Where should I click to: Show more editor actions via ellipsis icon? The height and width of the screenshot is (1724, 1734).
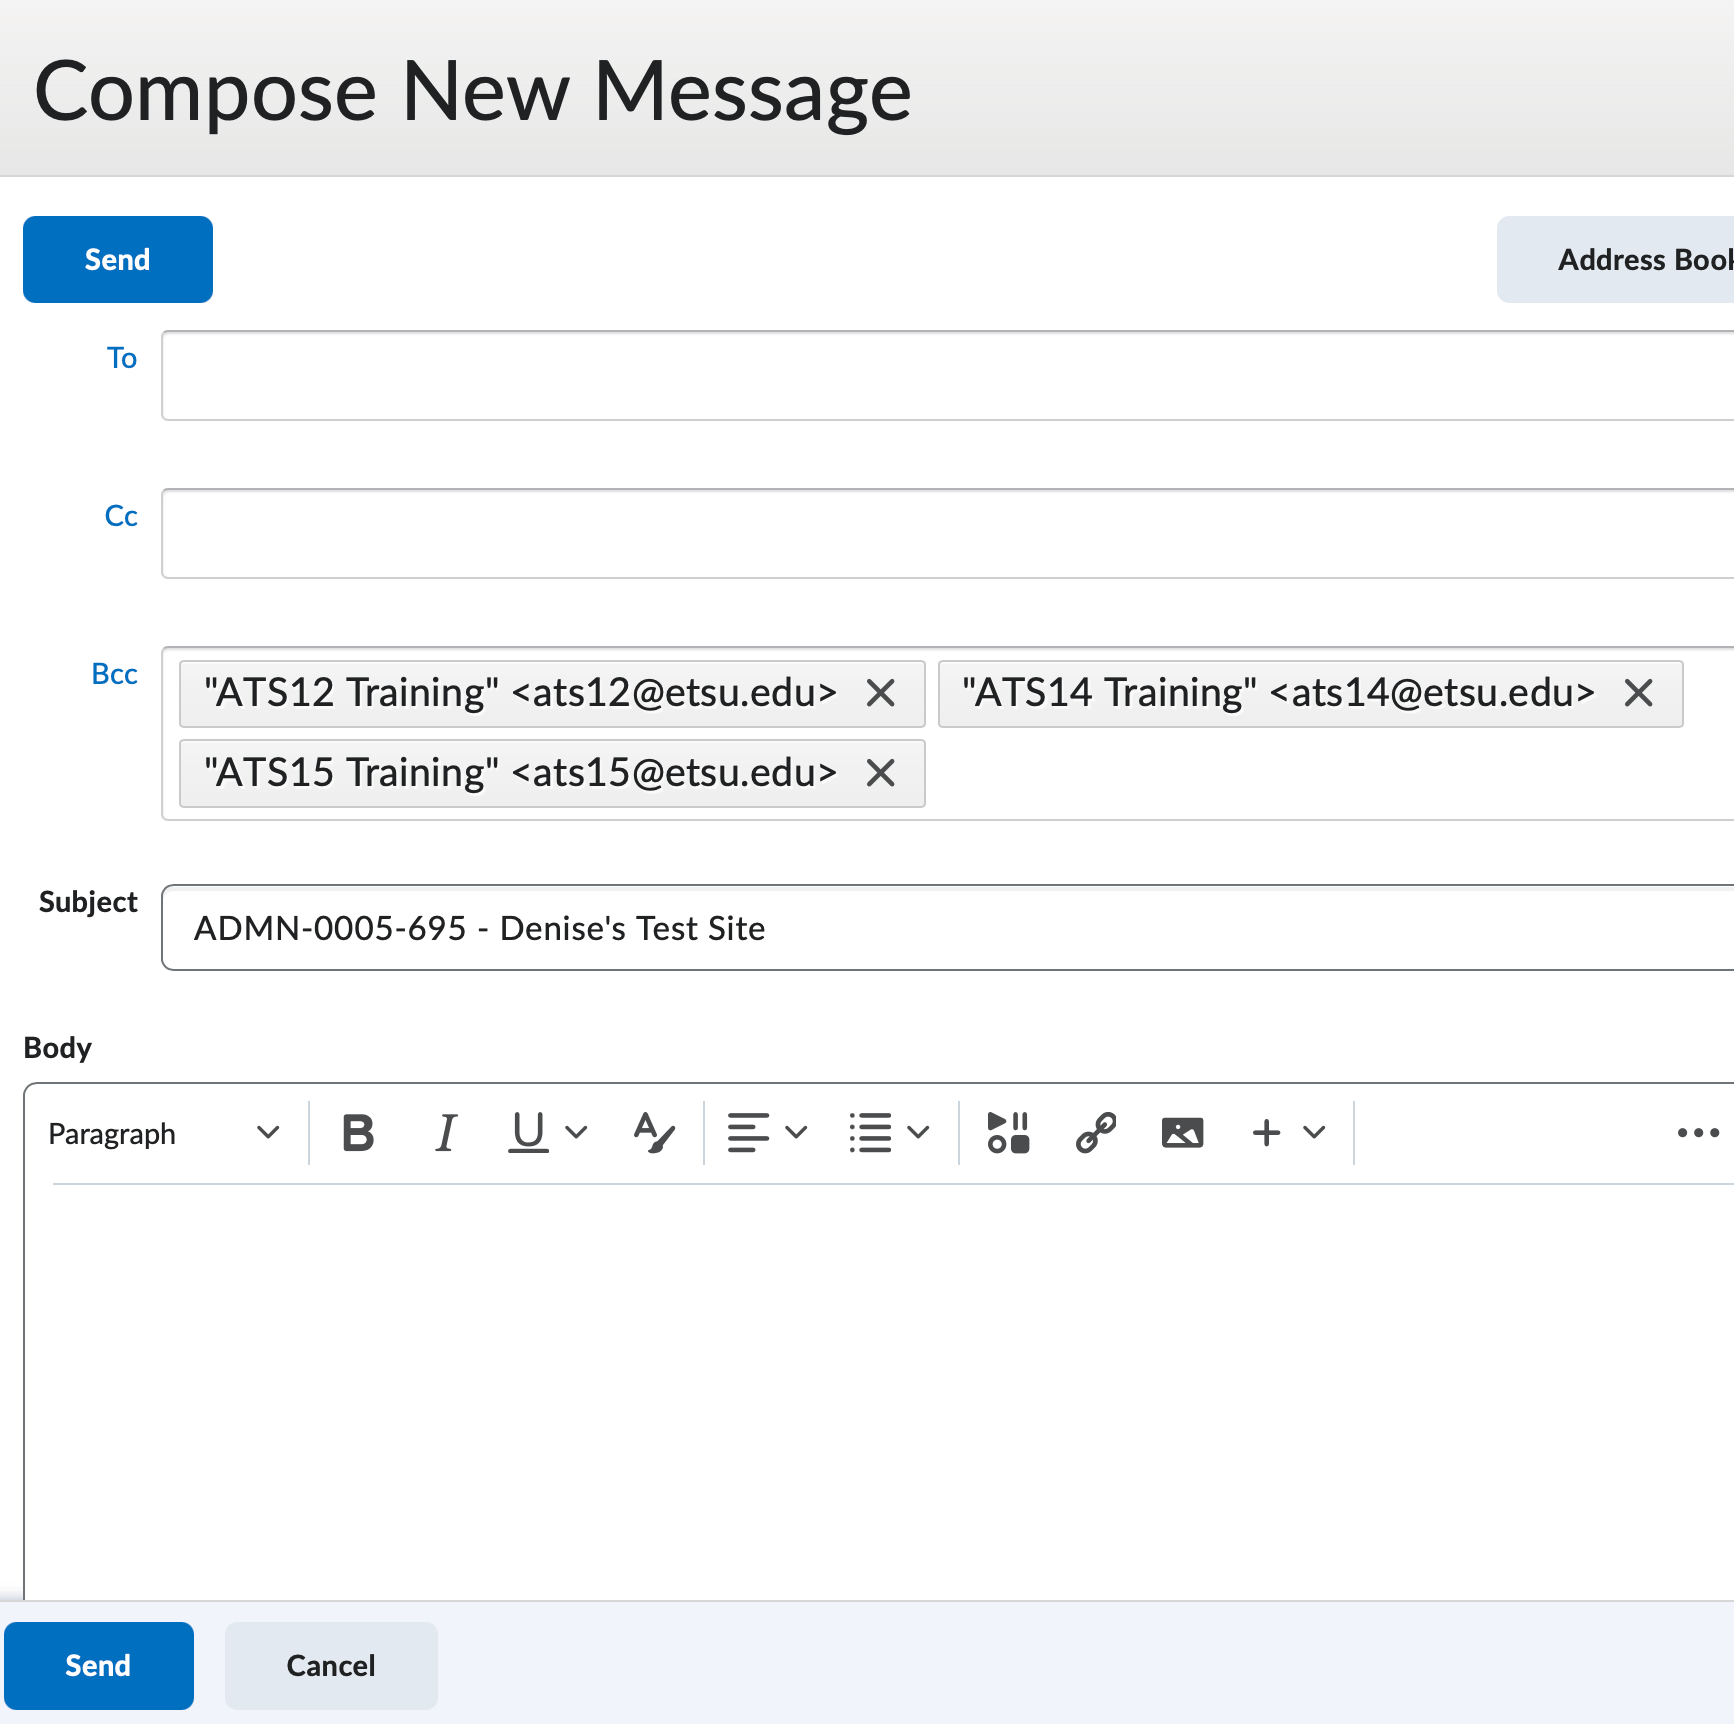[x=1697, y=1132]
